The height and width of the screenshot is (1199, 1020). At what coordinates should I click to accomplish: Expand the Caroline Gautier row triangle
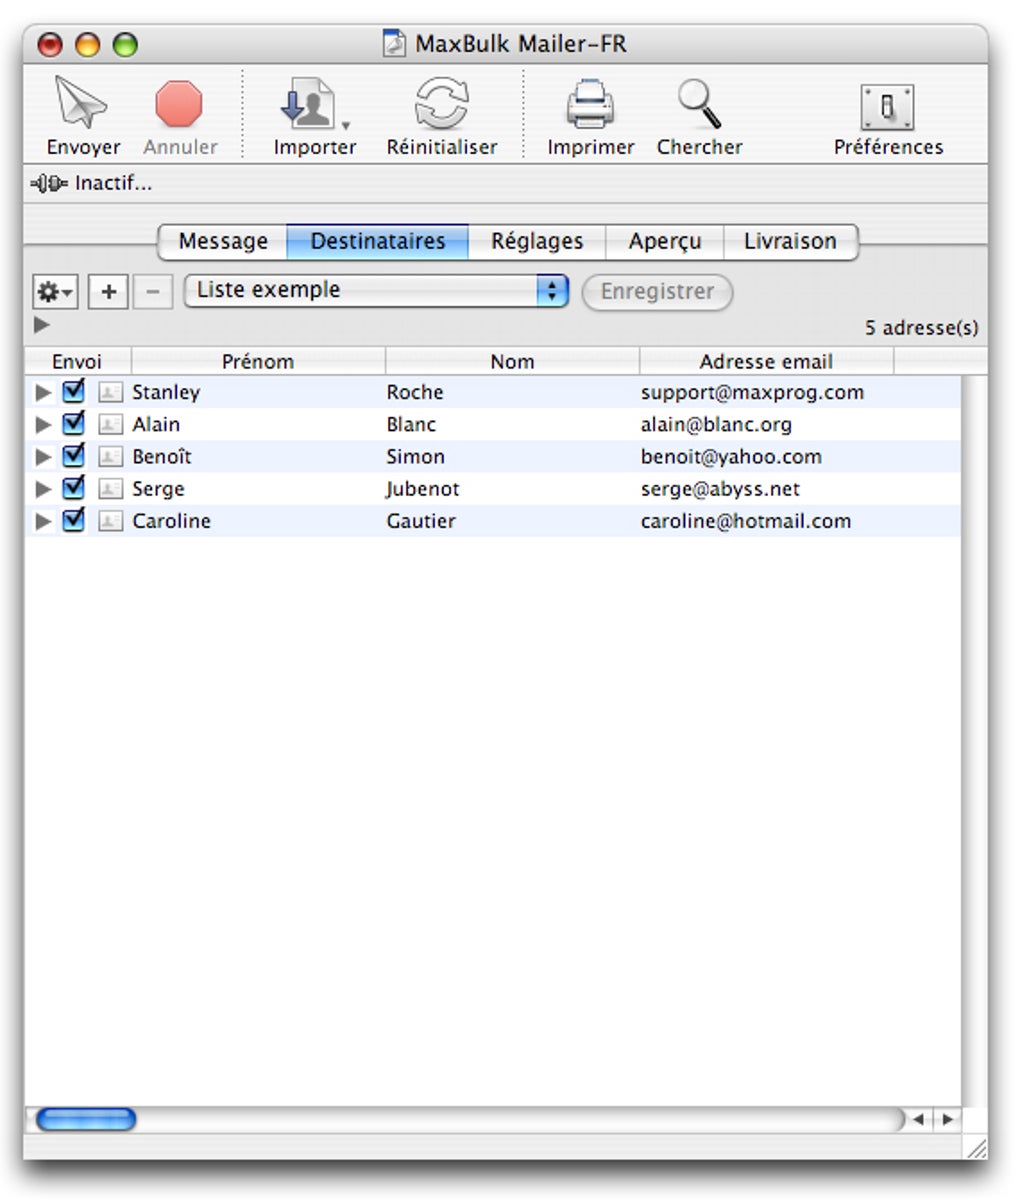click(x=44, y=522)
